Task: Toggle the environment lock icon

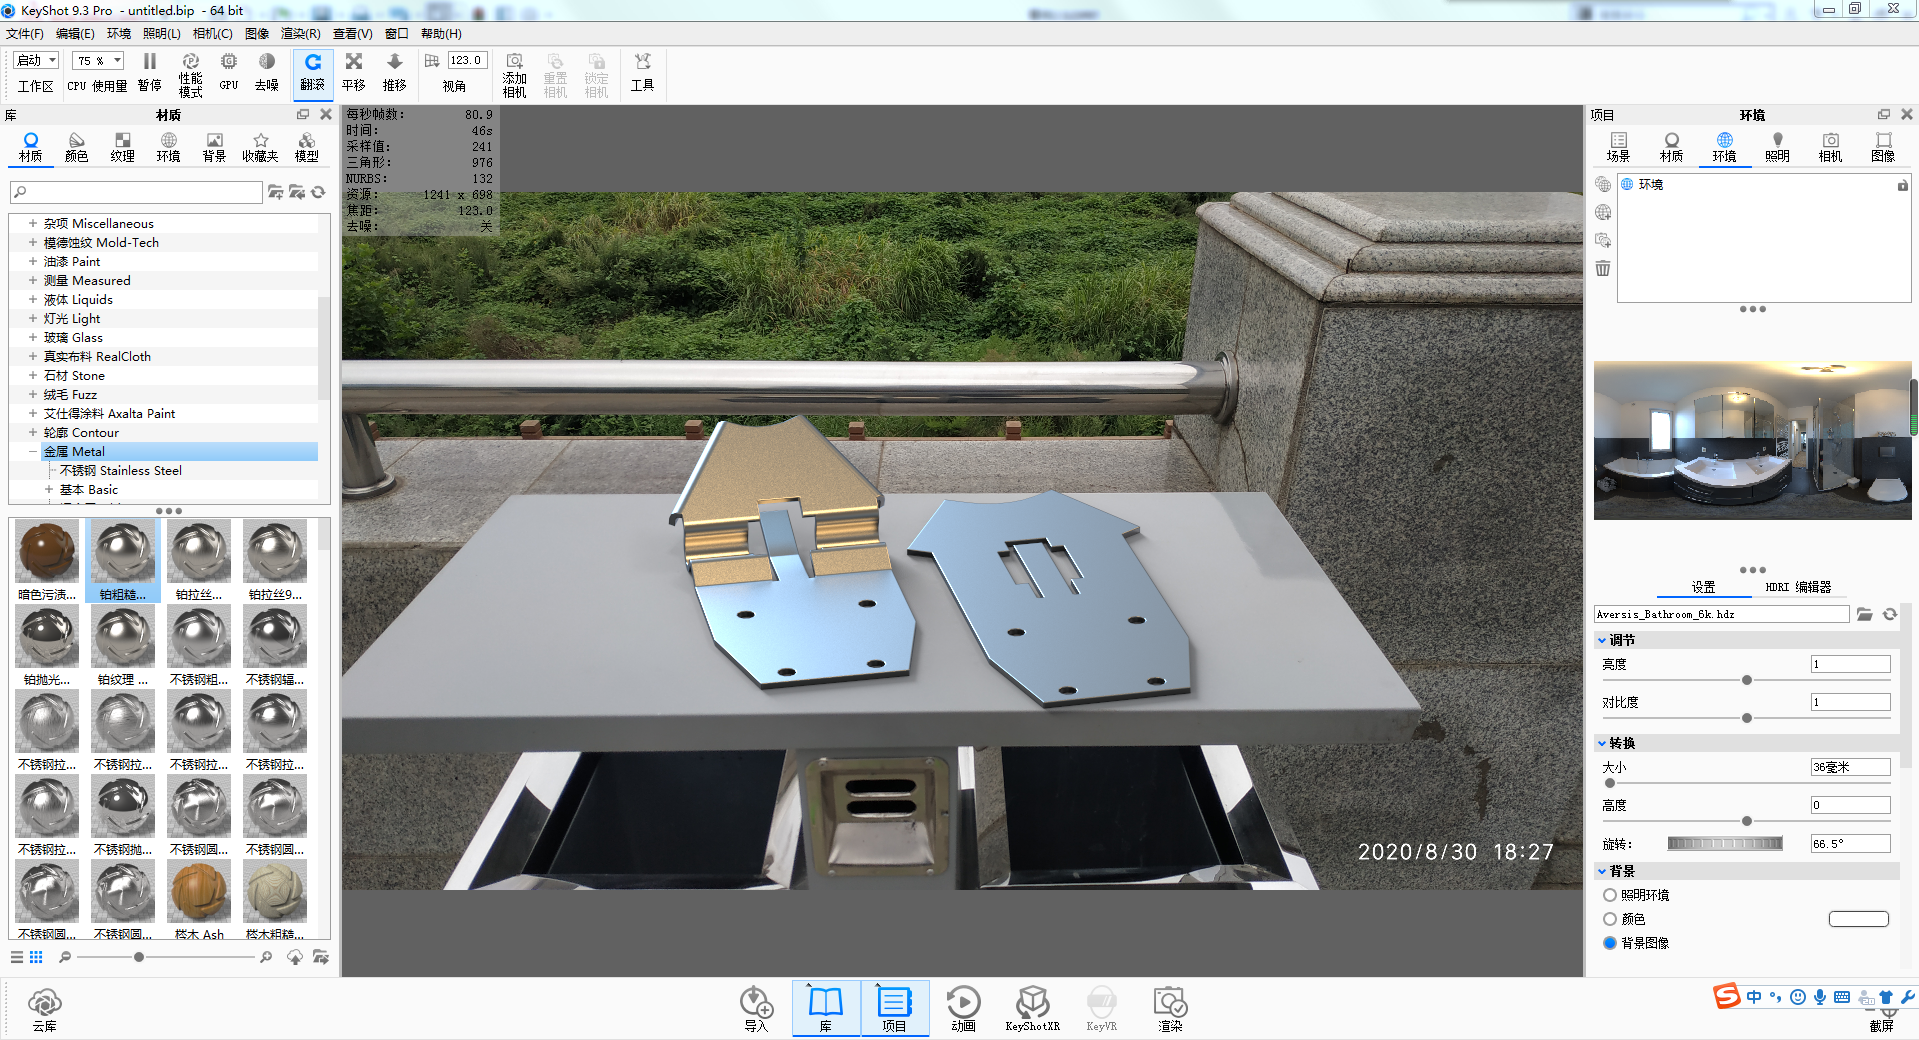Action: point(1903,185)
